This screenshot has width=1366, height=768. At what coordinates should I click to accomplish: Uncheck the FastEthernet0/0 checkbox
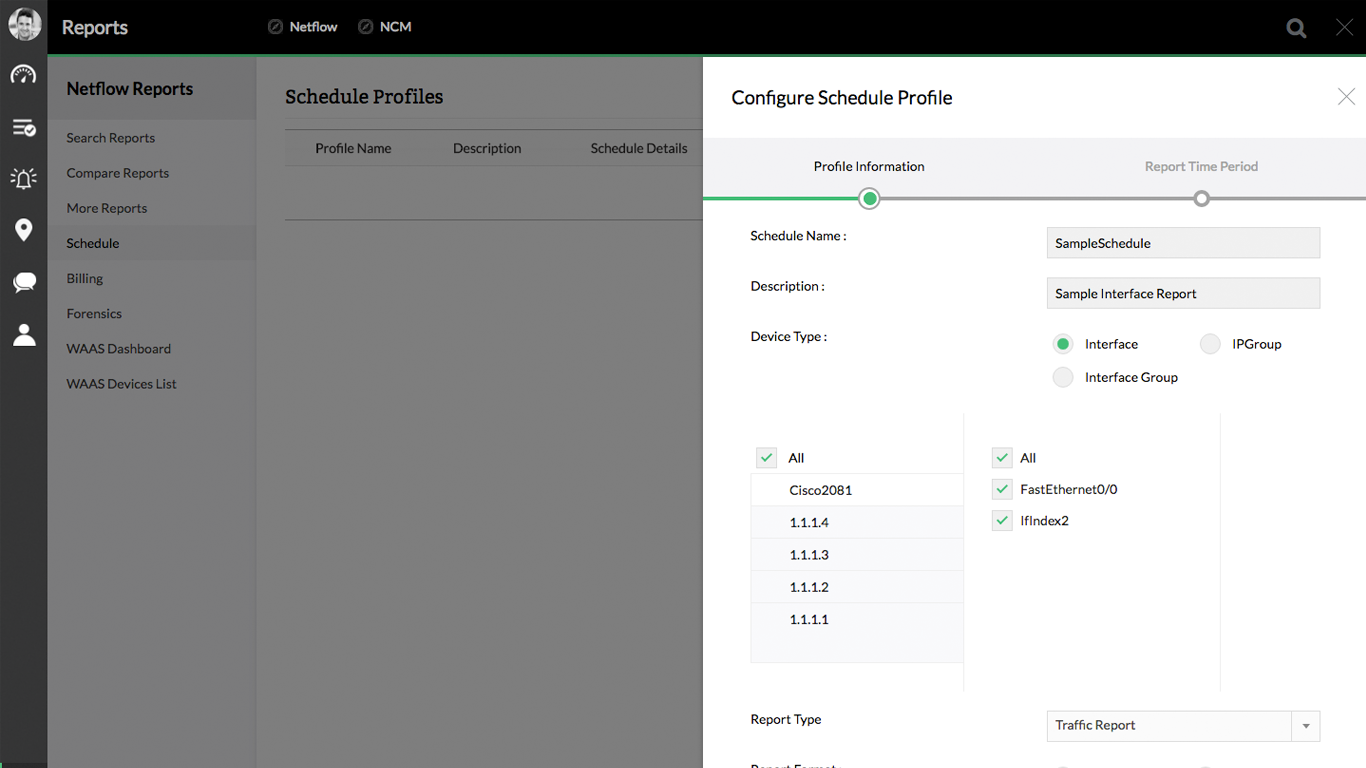(1002, 489)
